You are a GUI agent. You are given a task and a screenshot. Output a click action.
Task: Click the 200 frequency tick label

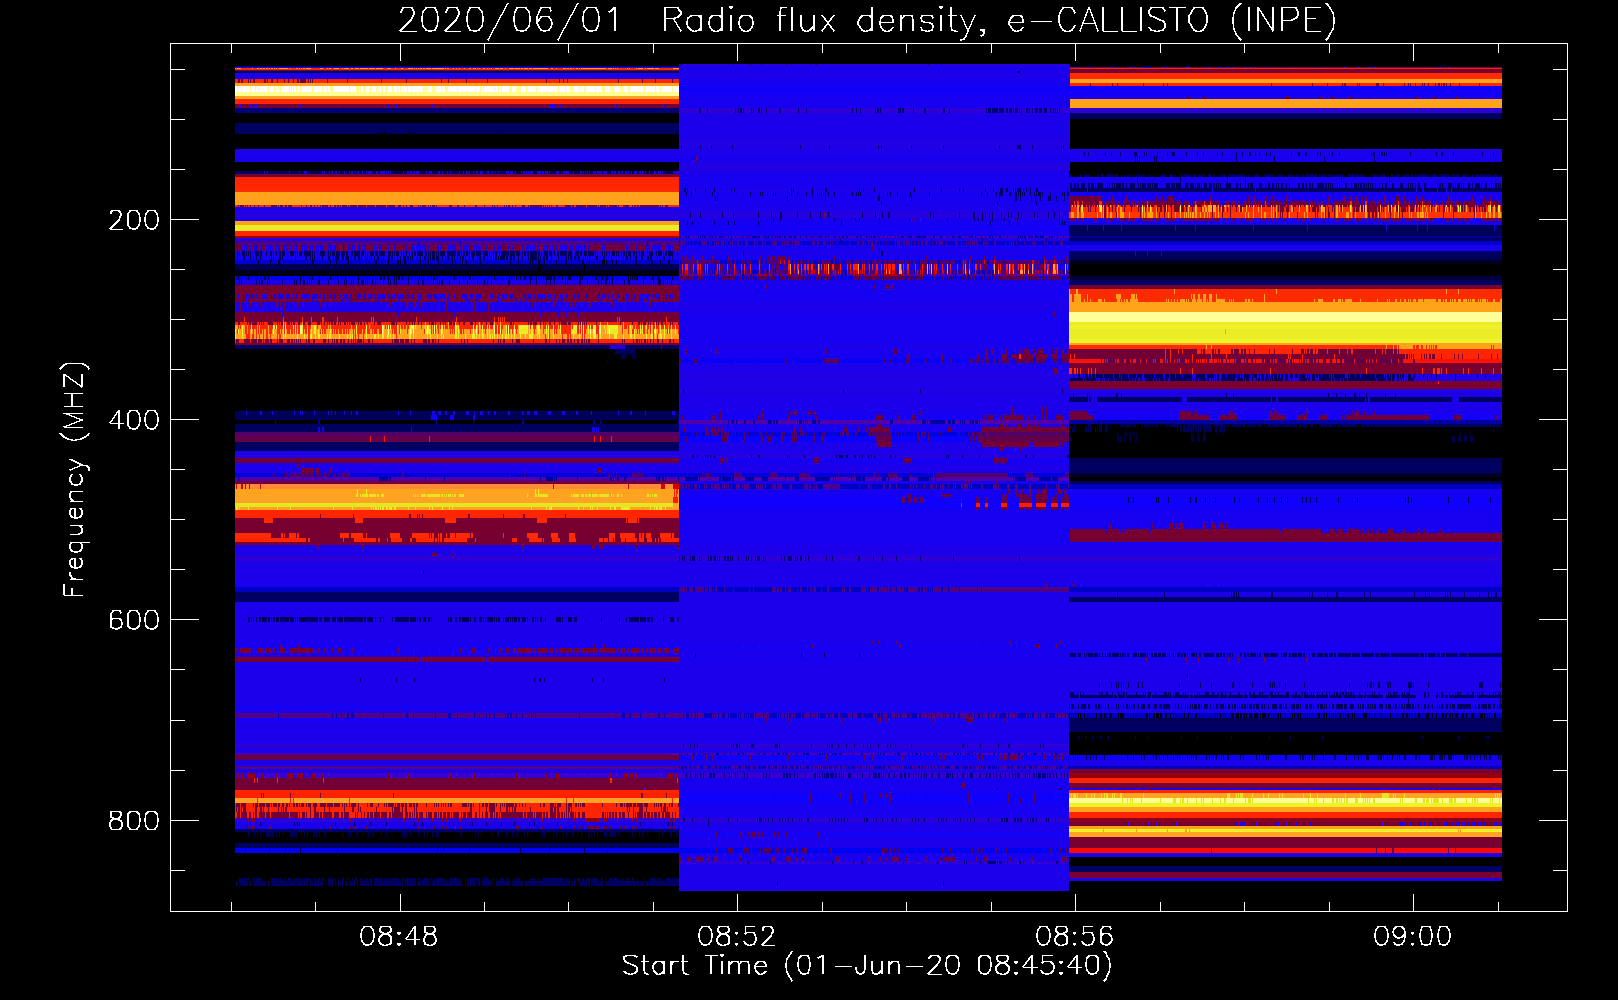coord(134,220)
